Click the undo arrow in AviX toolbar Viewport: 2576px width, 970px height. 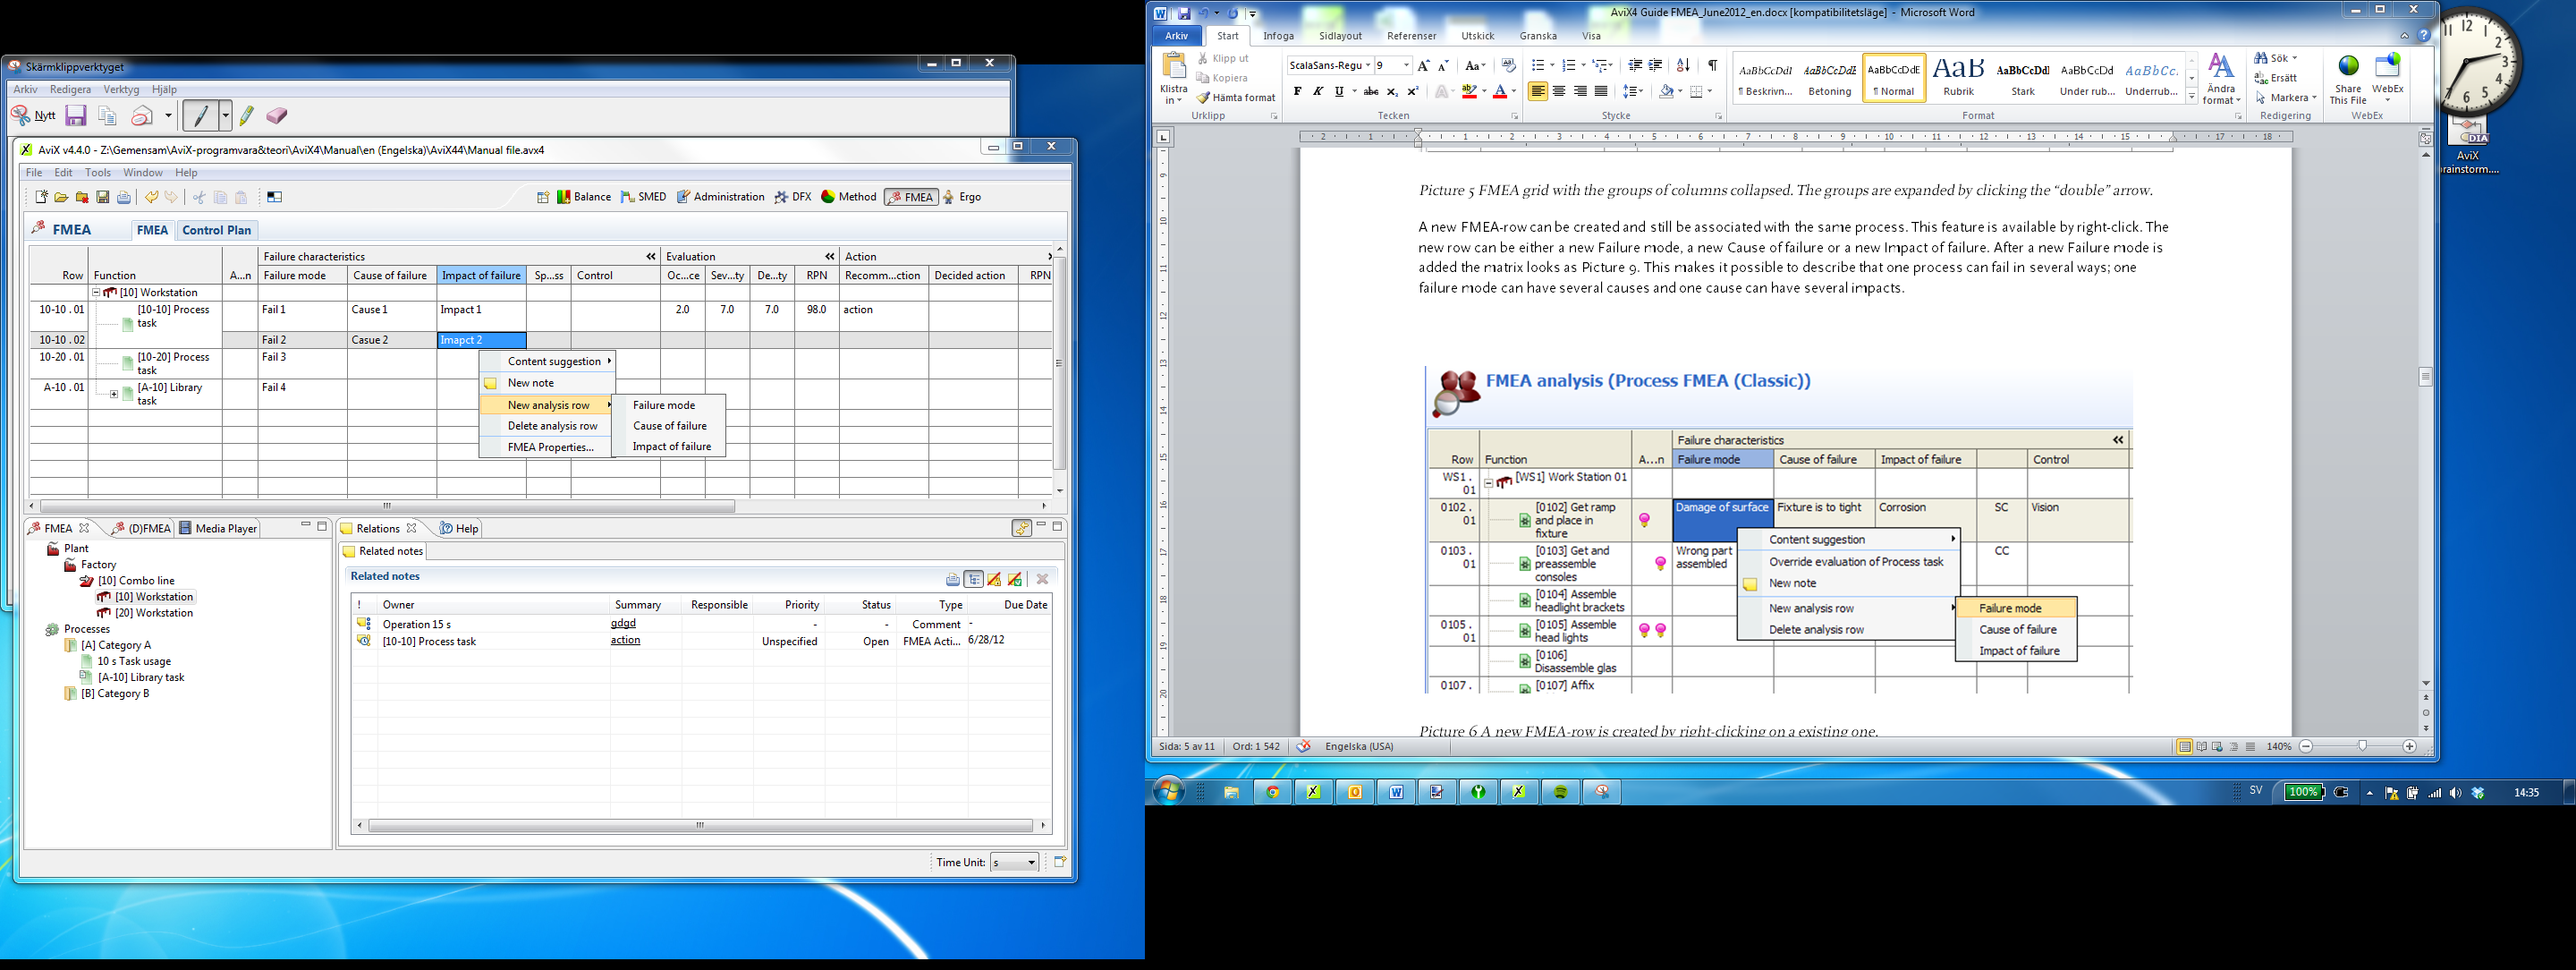tap(151, 197)
